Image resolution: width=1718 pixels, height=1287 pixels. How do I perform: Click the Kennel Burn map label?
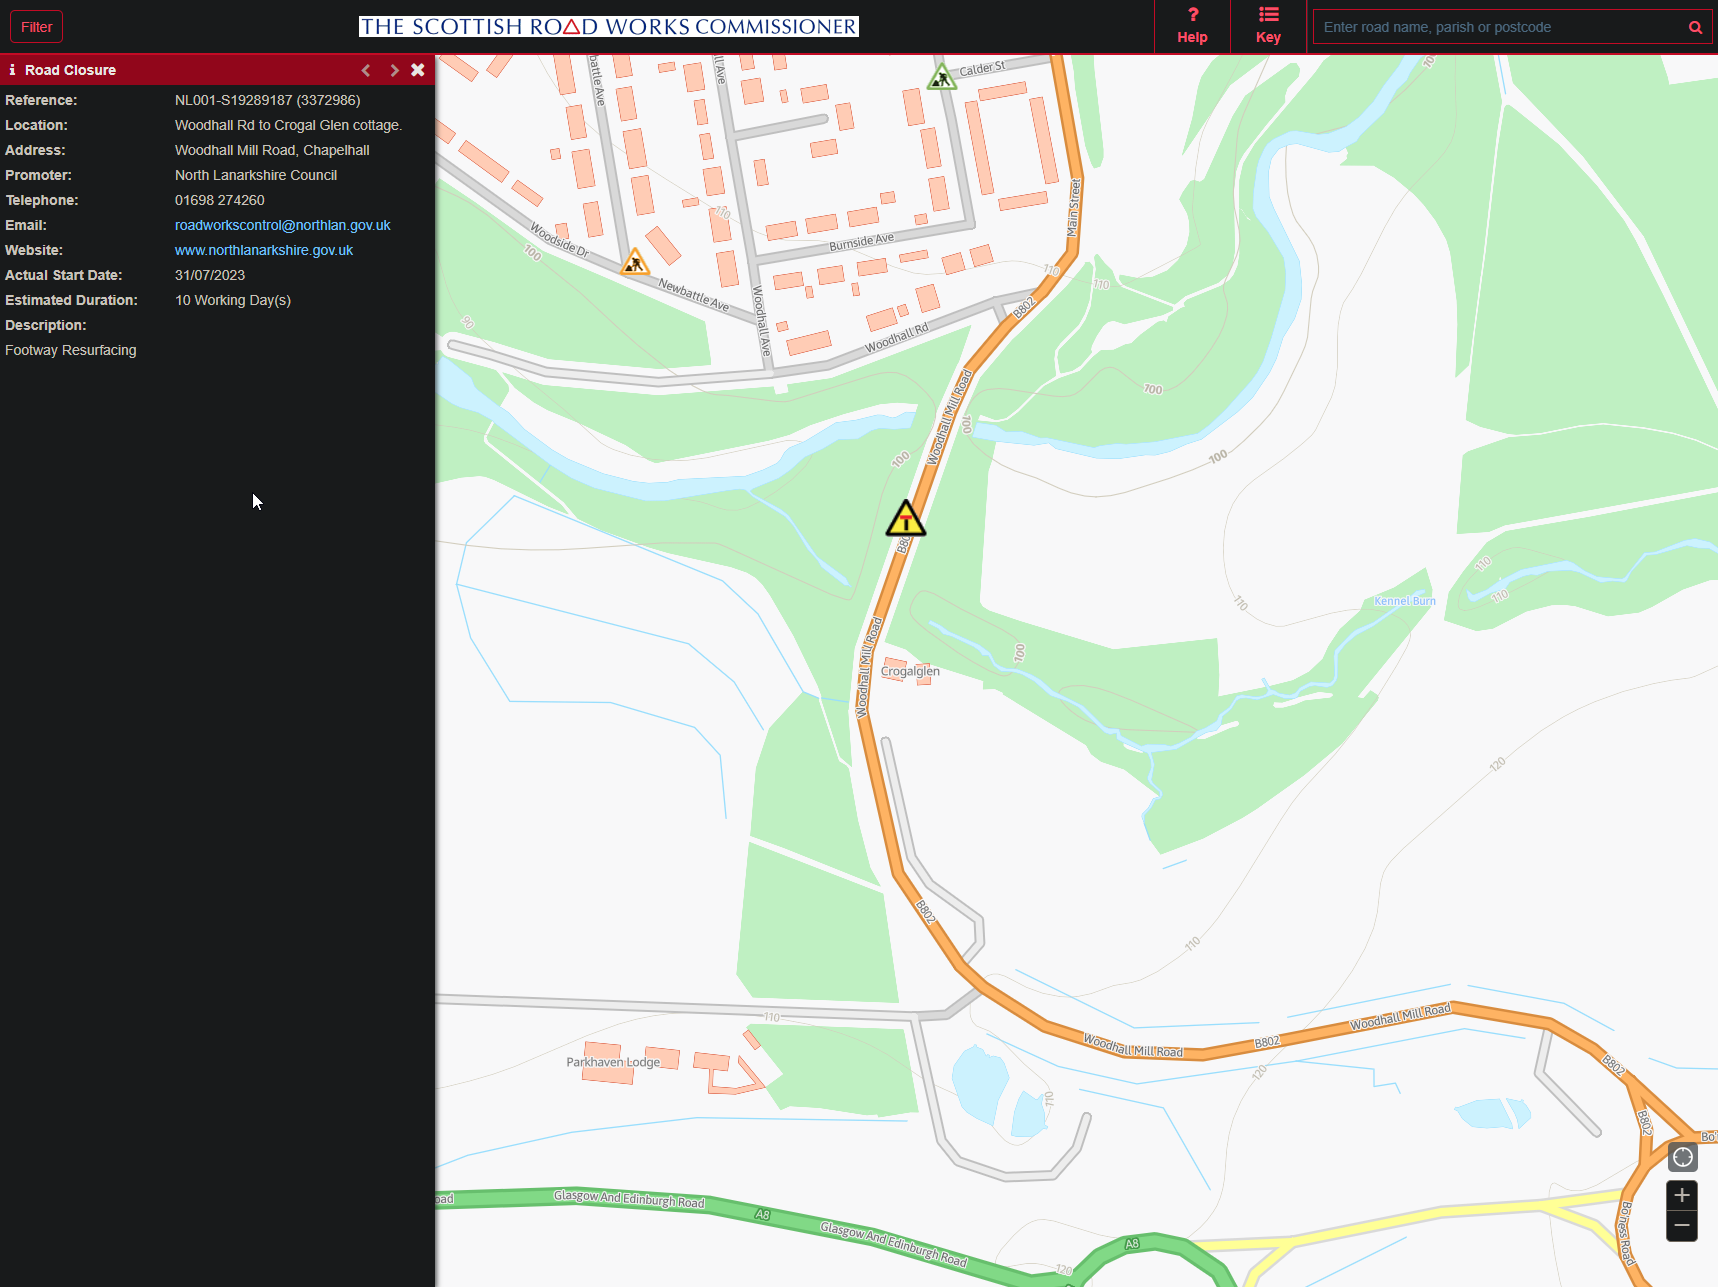click(1405, 601)
